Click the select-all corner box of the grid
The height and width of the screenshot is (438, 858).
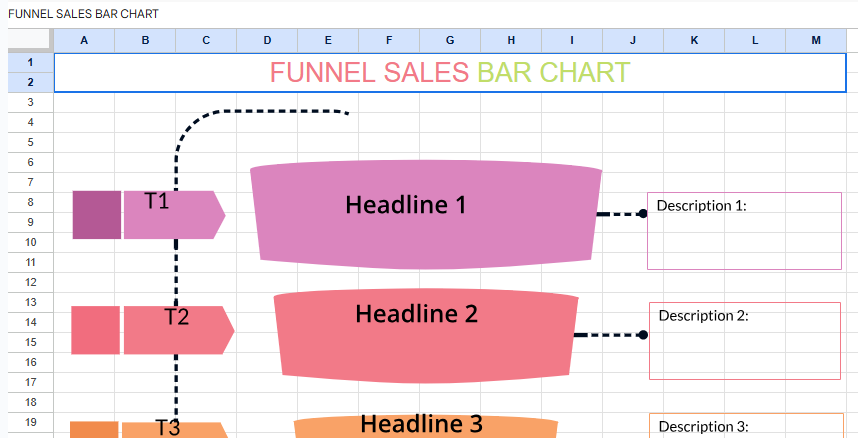coord(29,40)
